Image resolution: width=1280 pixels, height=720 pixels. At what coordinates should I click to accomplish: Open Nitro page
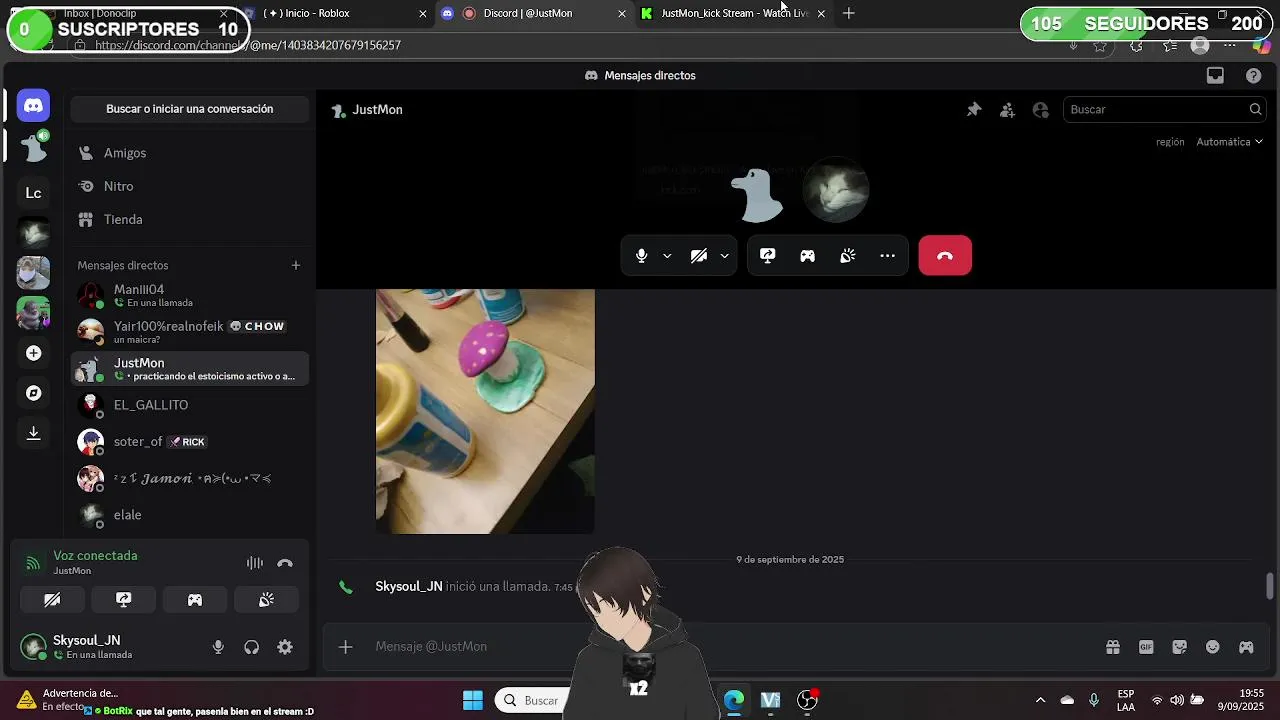pos(190,186)
